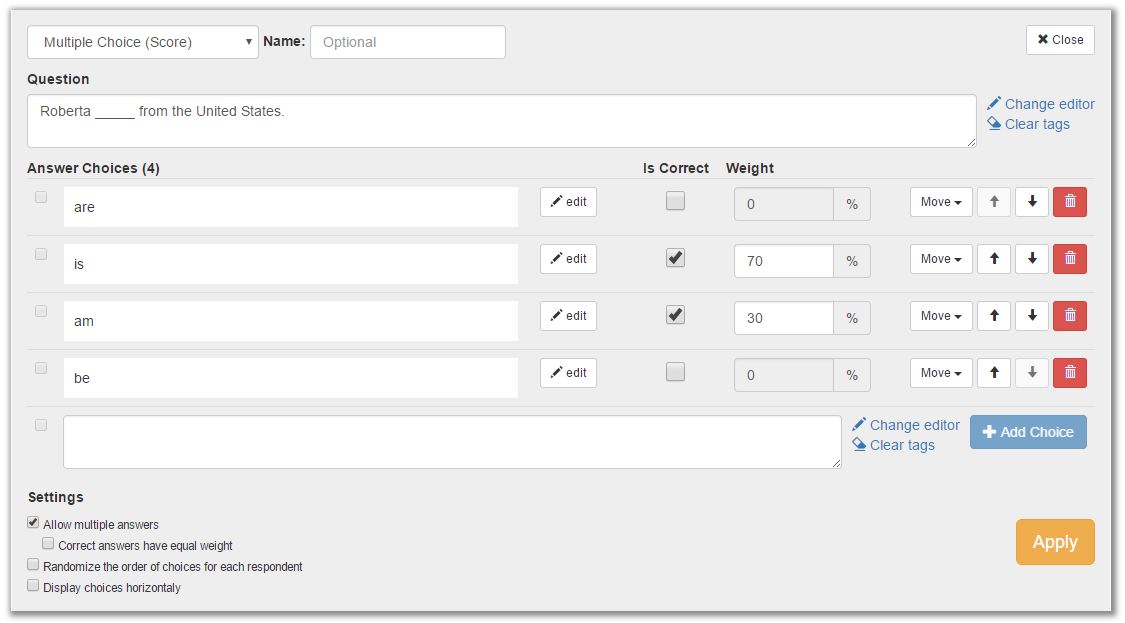Click the disabled weight field for 'be'

click(783, 375)
